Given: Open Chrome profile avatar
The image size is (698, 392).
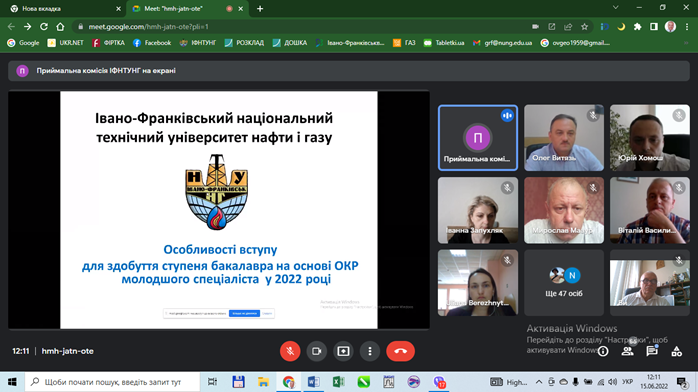Looking at the screenshot, I should pos(670,27).
